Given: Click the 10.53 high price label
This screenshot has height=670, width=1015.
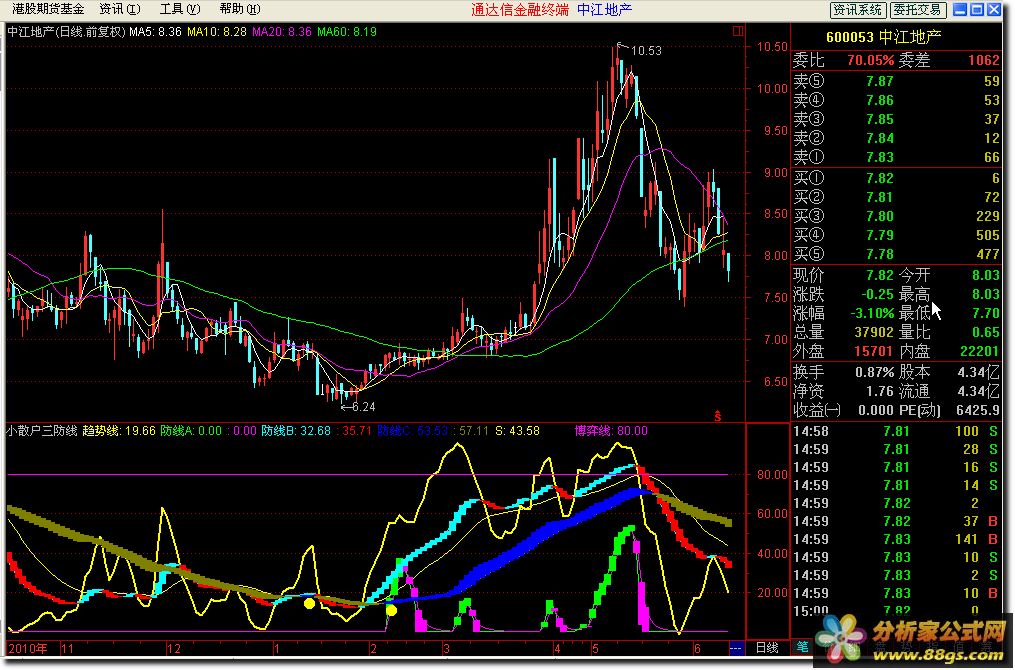Looking at the screenshot, I should [645, 50].
